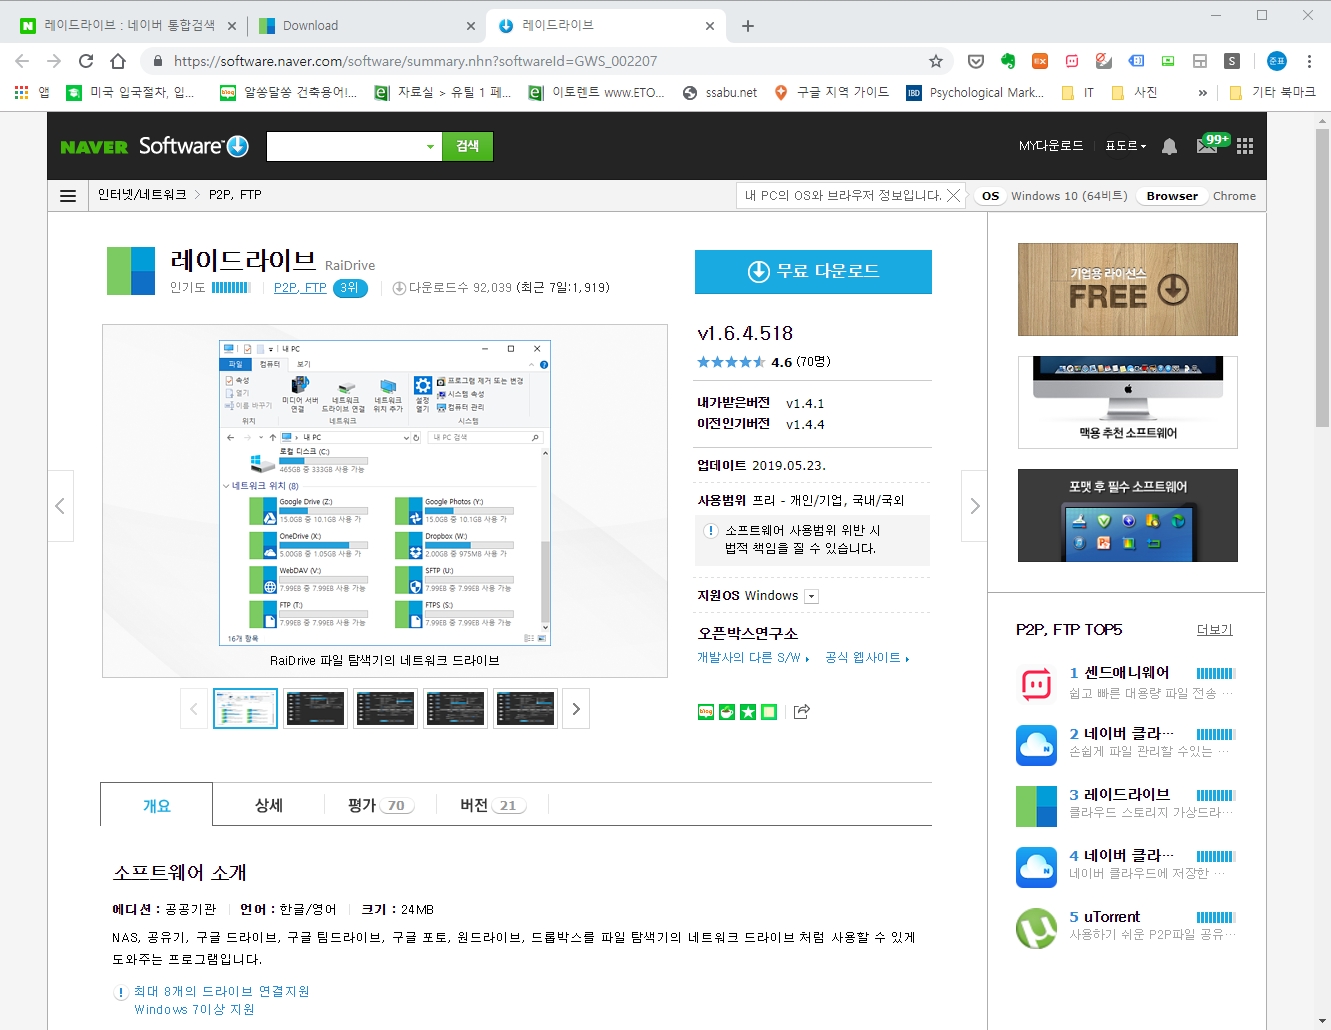Expand the developer's other S/W link
1331x1030 pixels.
[753, 658]
